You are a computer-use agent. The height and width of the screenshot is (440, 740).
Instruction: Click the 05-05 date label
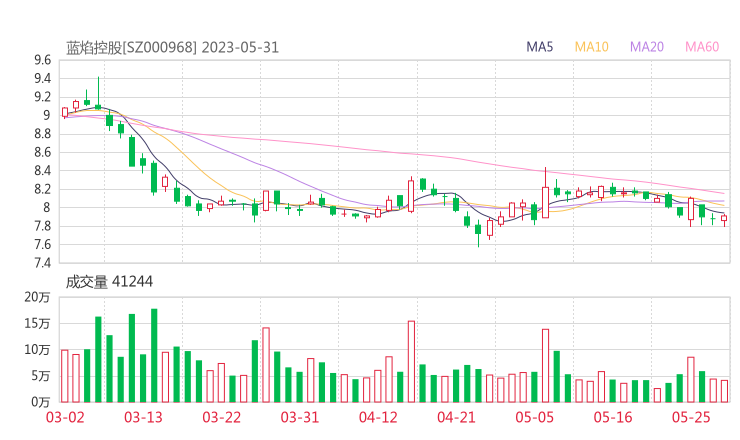[x=534, y=417]
